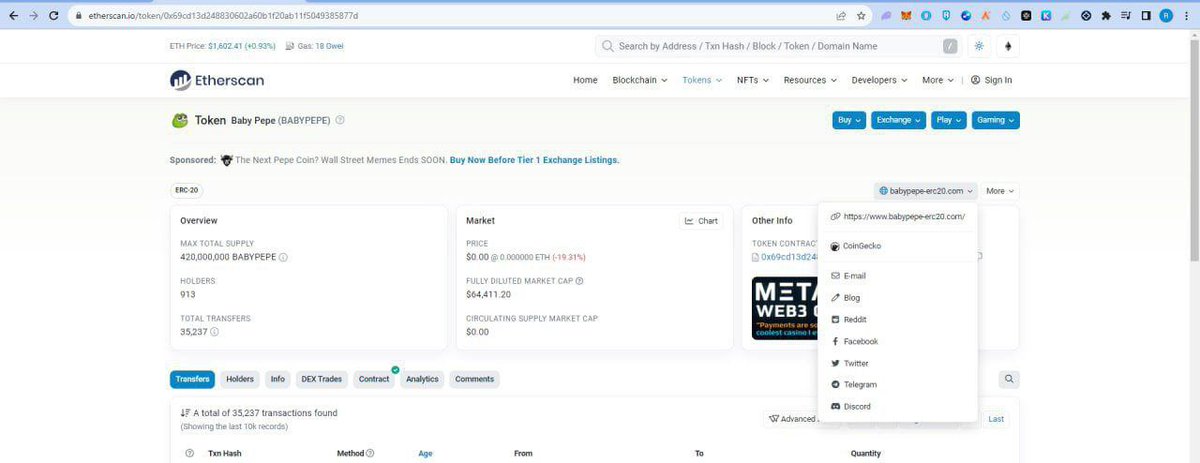Select Blog in the dropdown menu
This screenshot has height=463, width=1200.
click(898, 298)
